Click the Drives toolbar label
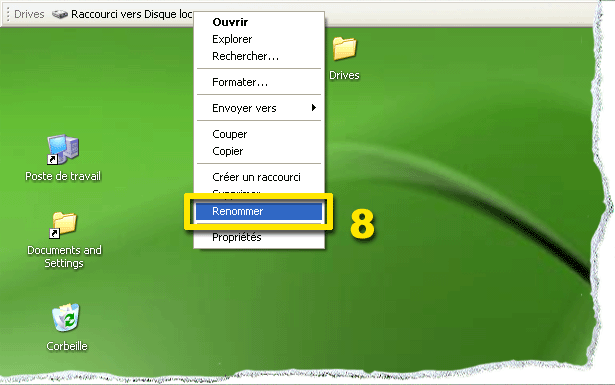The width and height of the screenshot is (615, 385). 29,14
